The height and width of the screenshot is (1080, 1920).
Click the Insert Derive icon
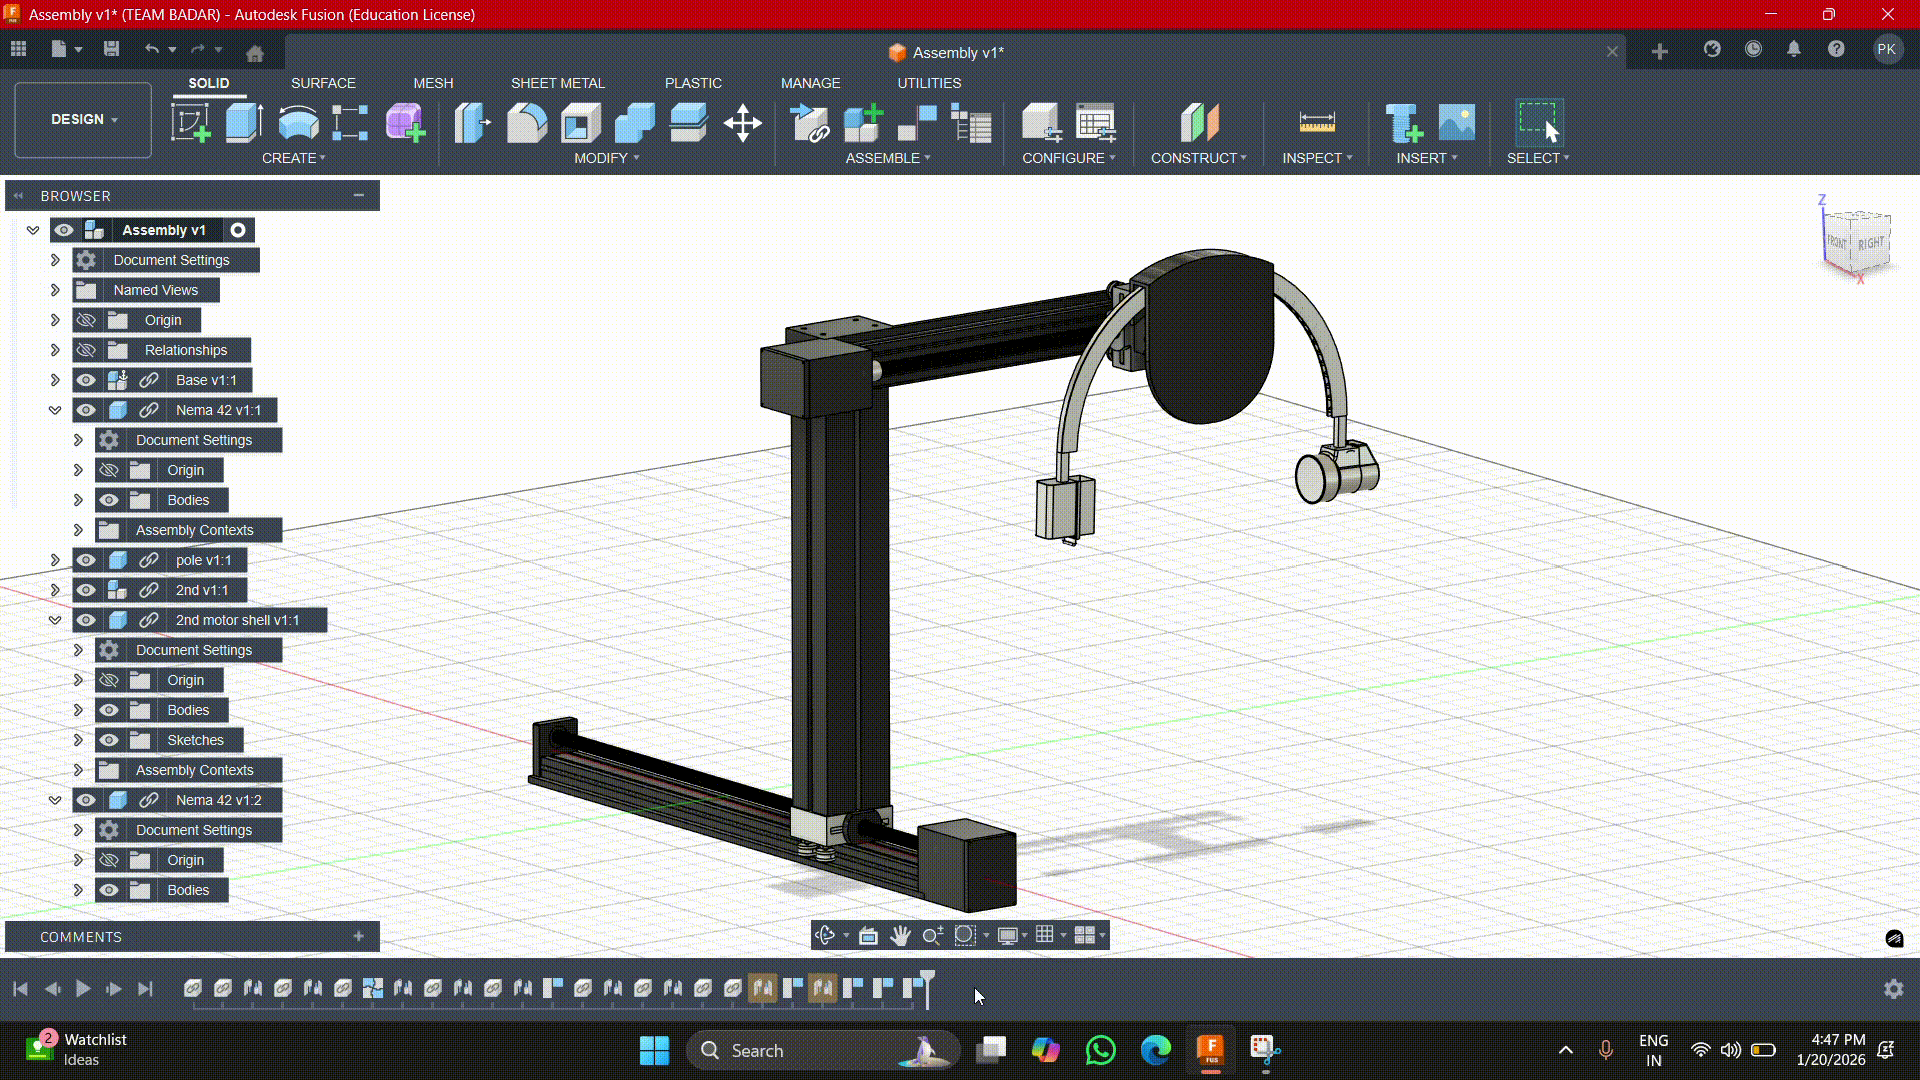coord(1404,123)
